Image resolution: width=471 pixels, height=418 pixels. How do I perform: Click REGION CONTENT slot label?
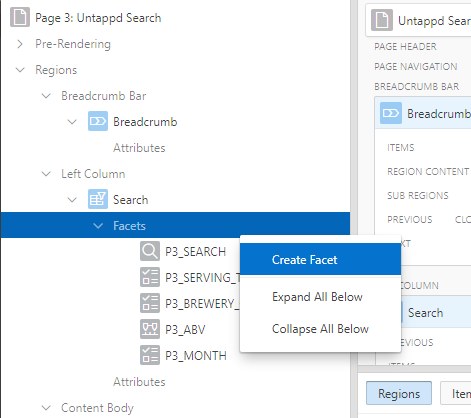tap(428, 172)
